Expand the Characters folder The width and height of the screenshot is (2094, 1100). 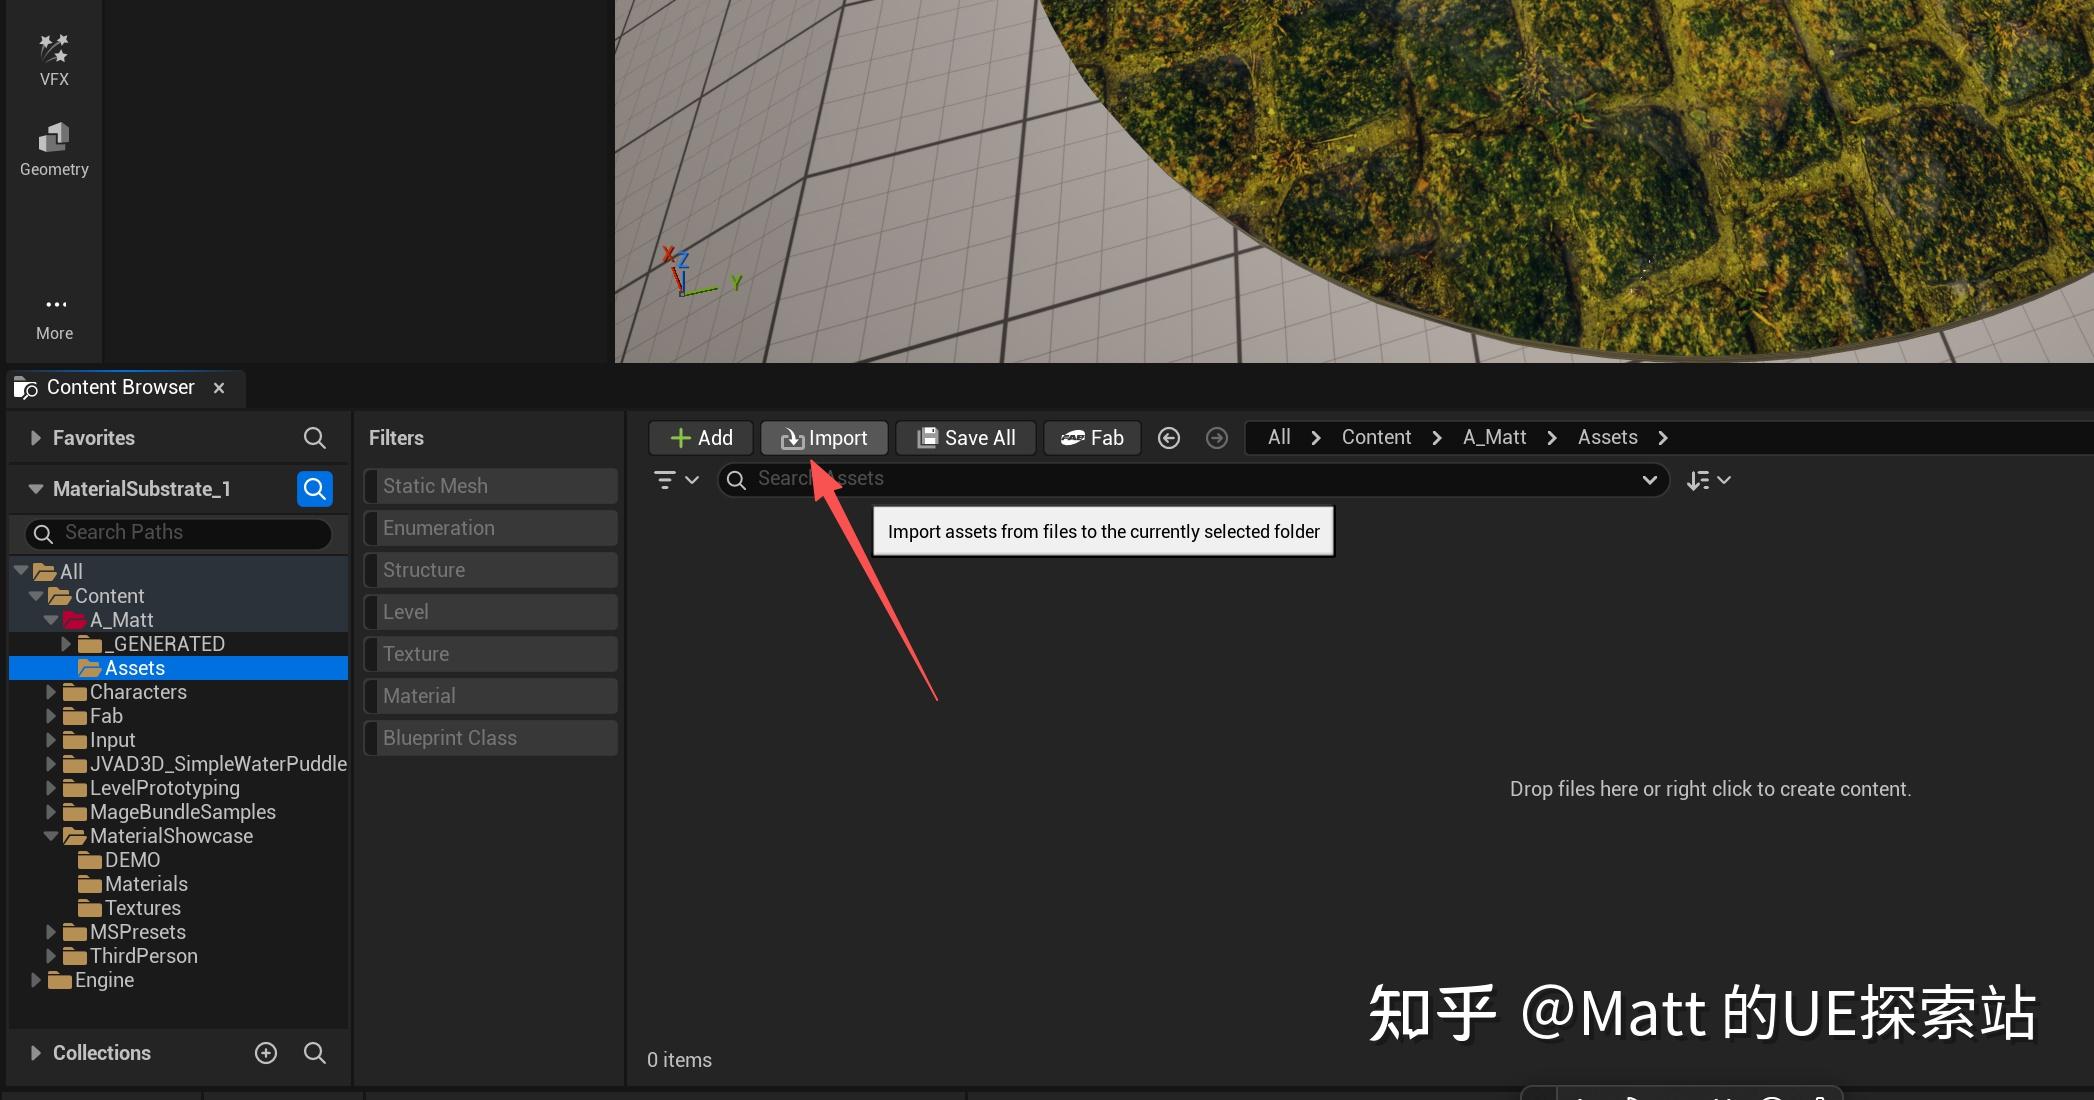53,691
